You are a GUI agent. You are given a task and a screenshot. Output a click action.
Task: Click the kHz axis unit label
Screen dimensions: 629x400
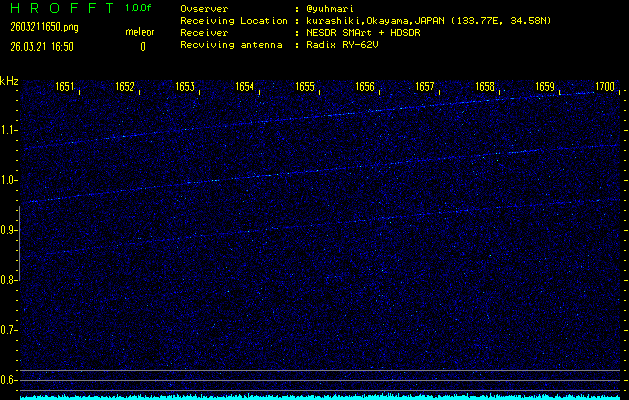point(9,81)
